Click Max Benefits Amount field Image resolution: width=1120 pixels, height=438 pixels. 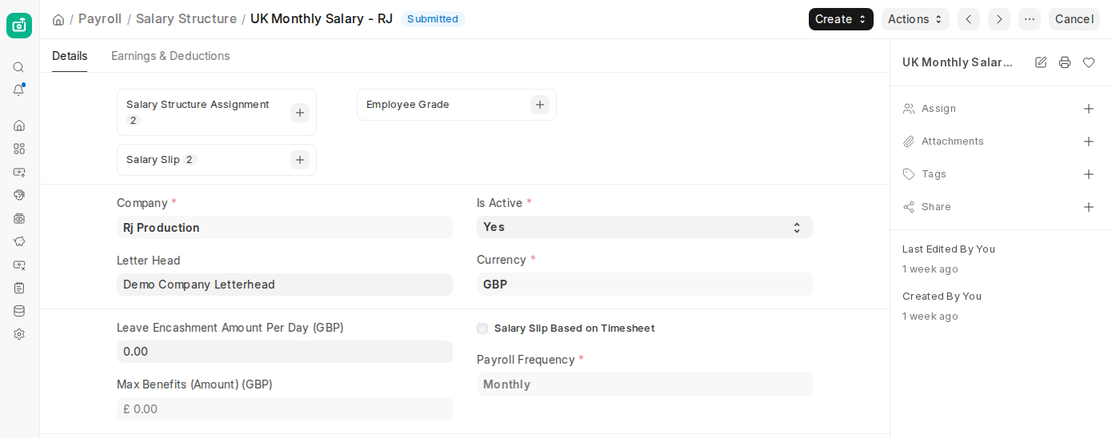284,409
